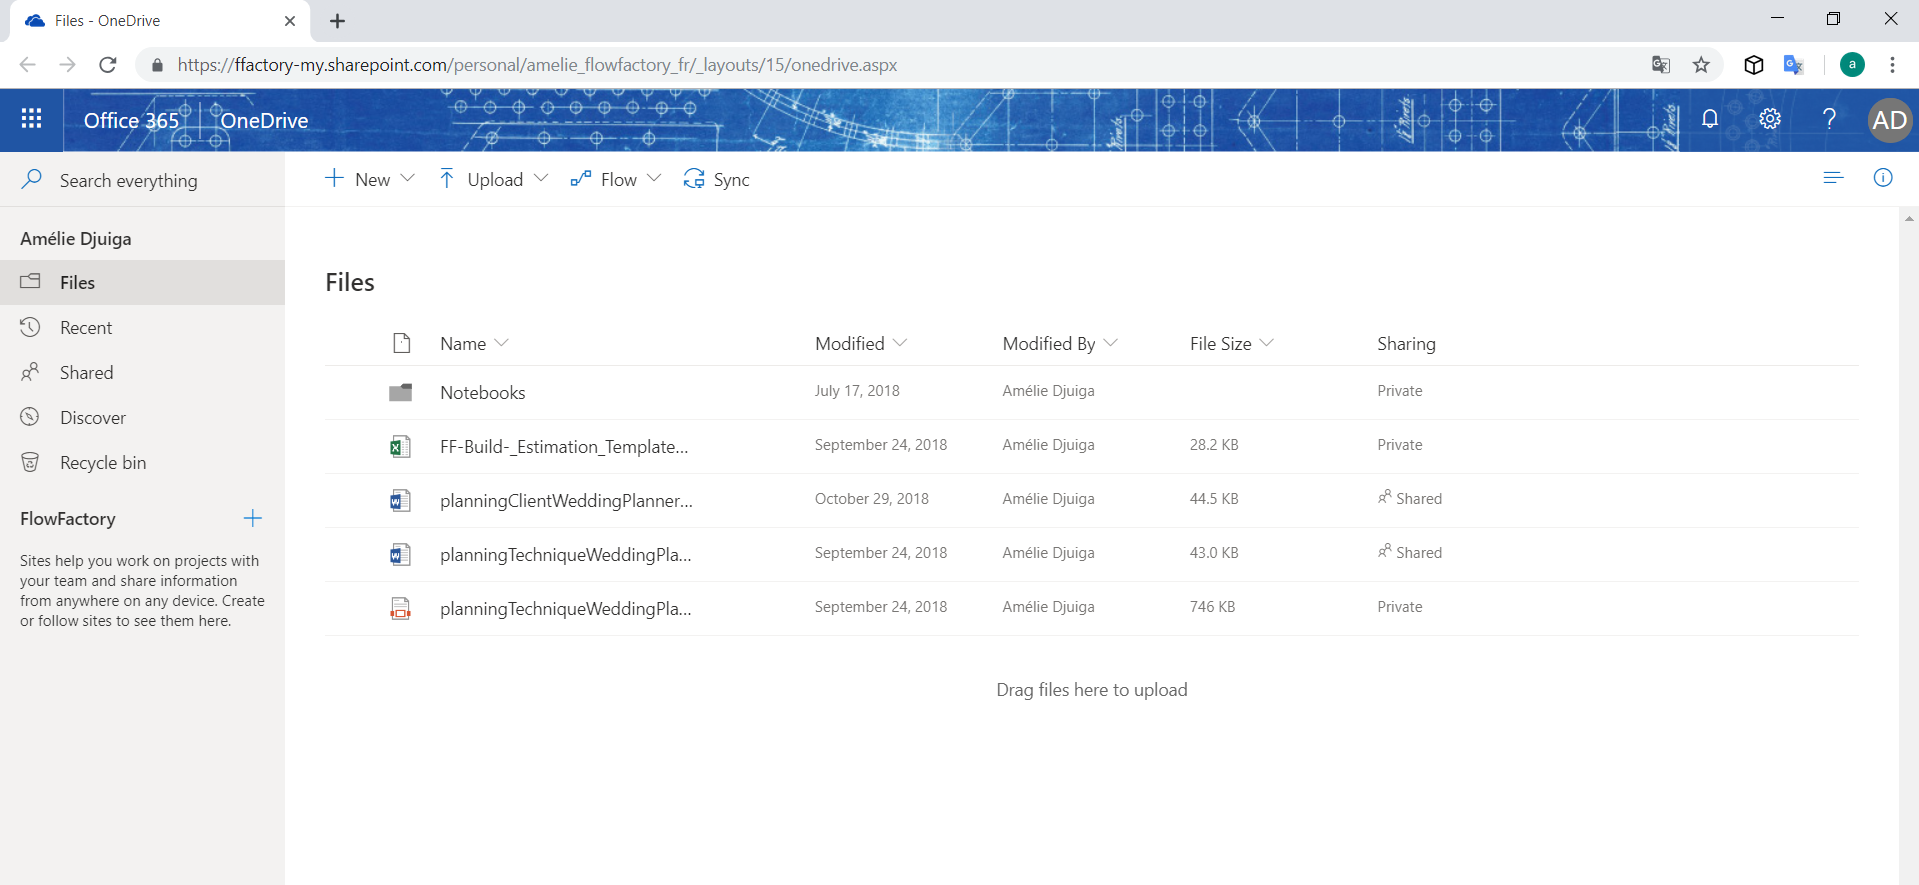Open the Recycle bin section

pyautogui.click(x=102, y=463)
